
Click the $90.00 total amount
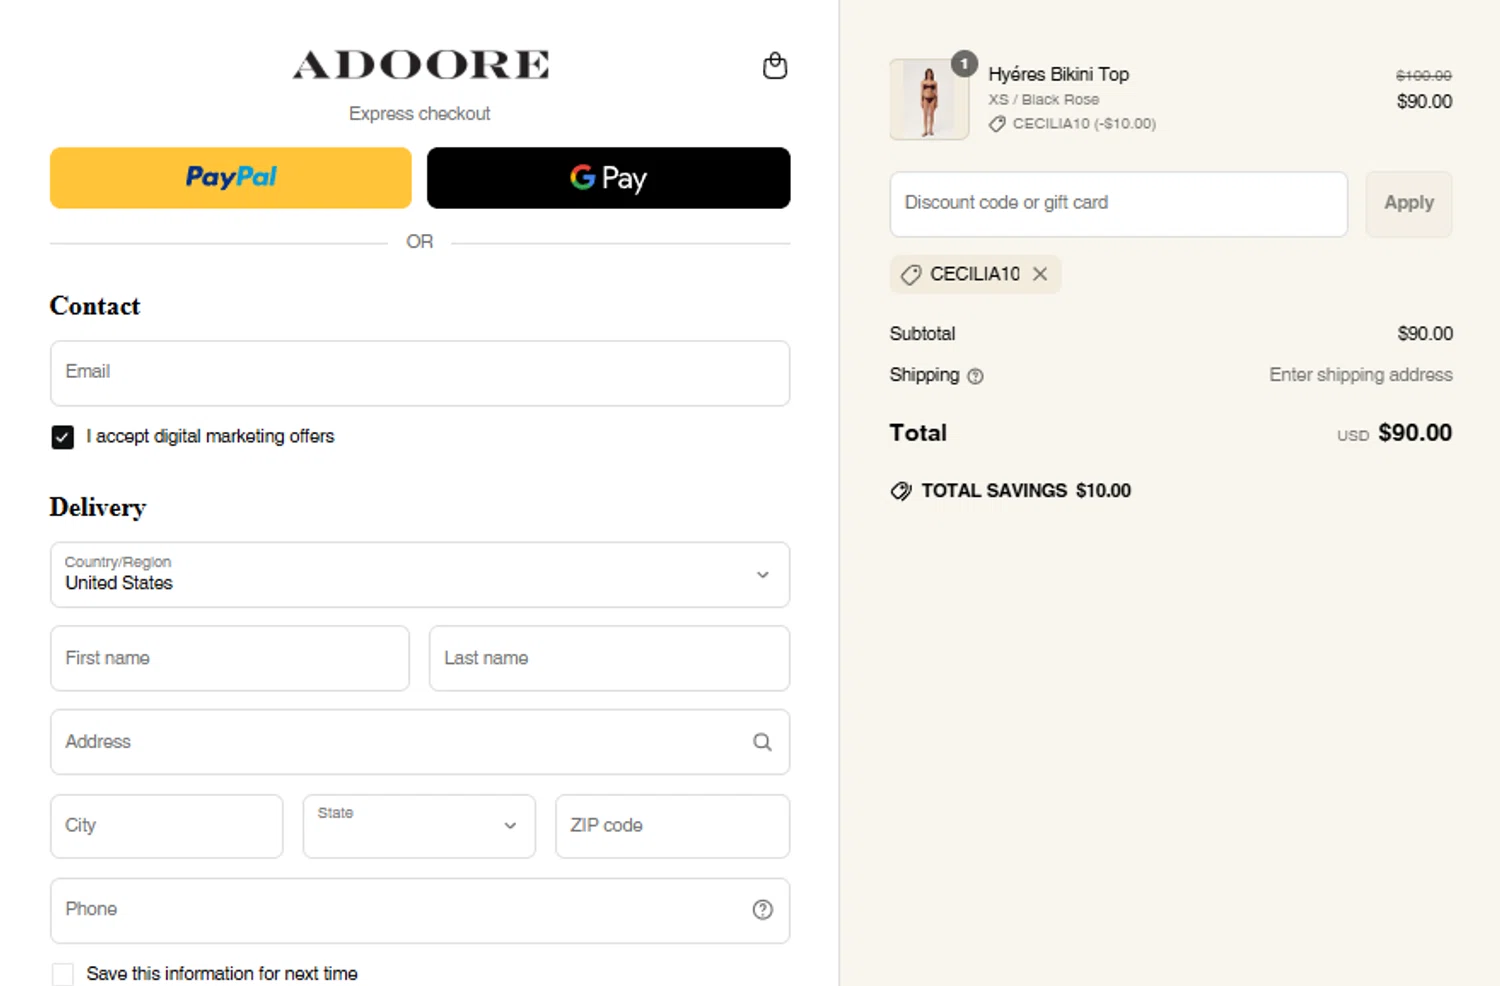[x=1415, y=433]
